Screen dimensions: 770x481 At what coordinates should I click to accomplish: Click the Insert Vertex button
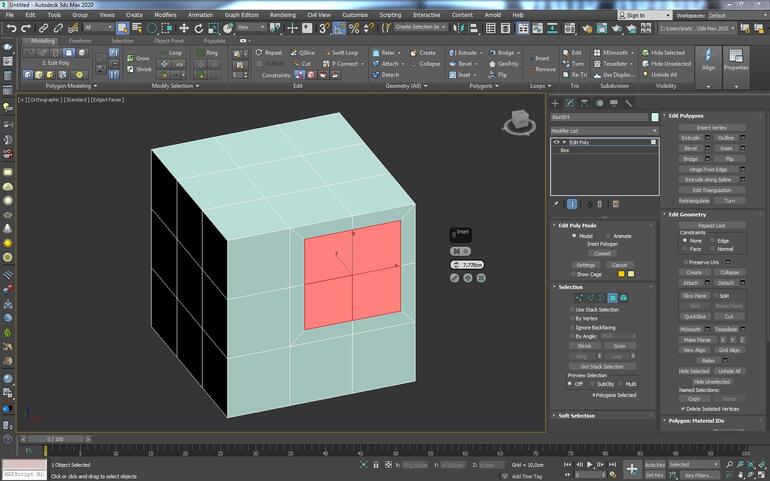pyautogui.click(x=712, y=128)
